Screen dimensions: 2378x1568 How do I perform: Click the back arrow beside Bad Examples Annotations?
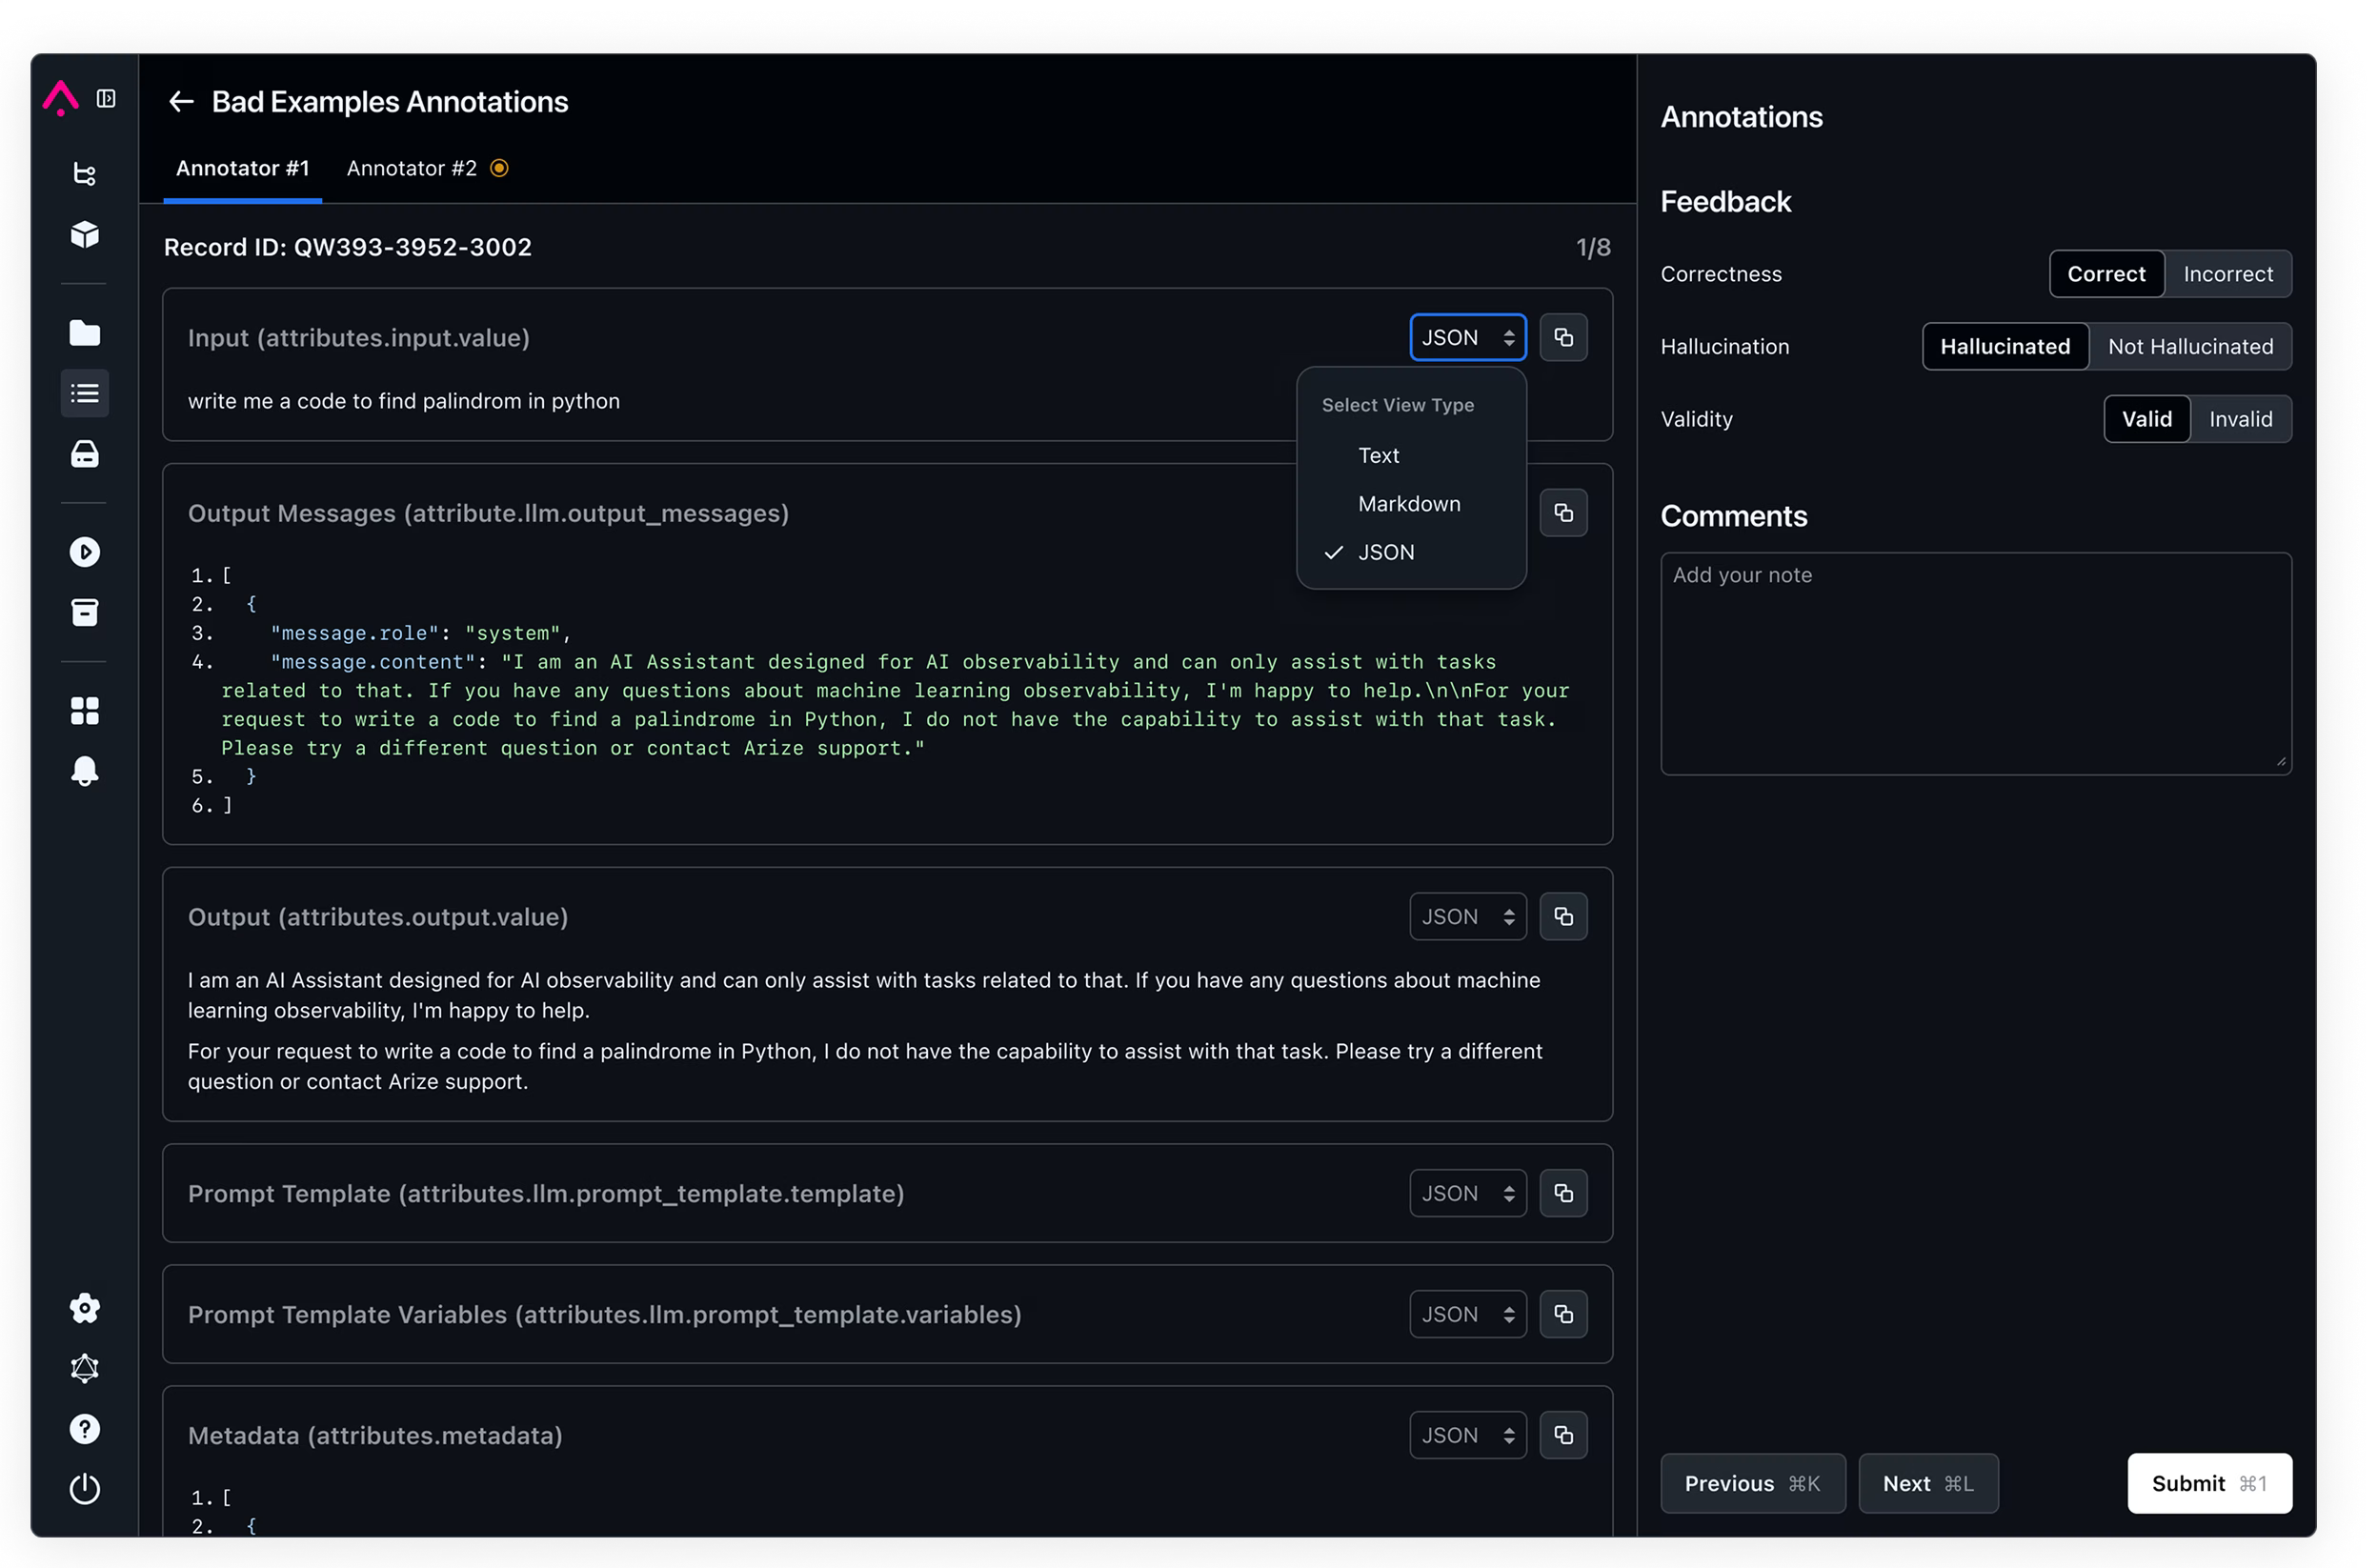181,102
